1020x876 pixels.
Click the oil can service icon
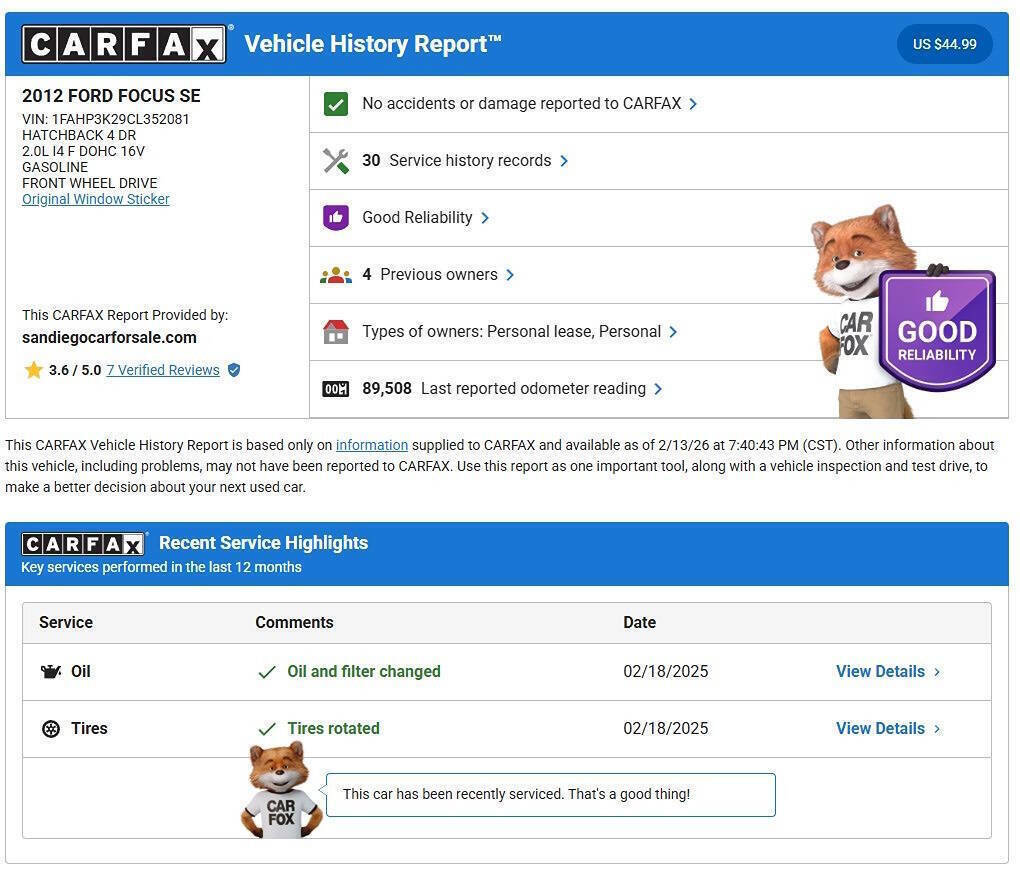tap(51, 672)
